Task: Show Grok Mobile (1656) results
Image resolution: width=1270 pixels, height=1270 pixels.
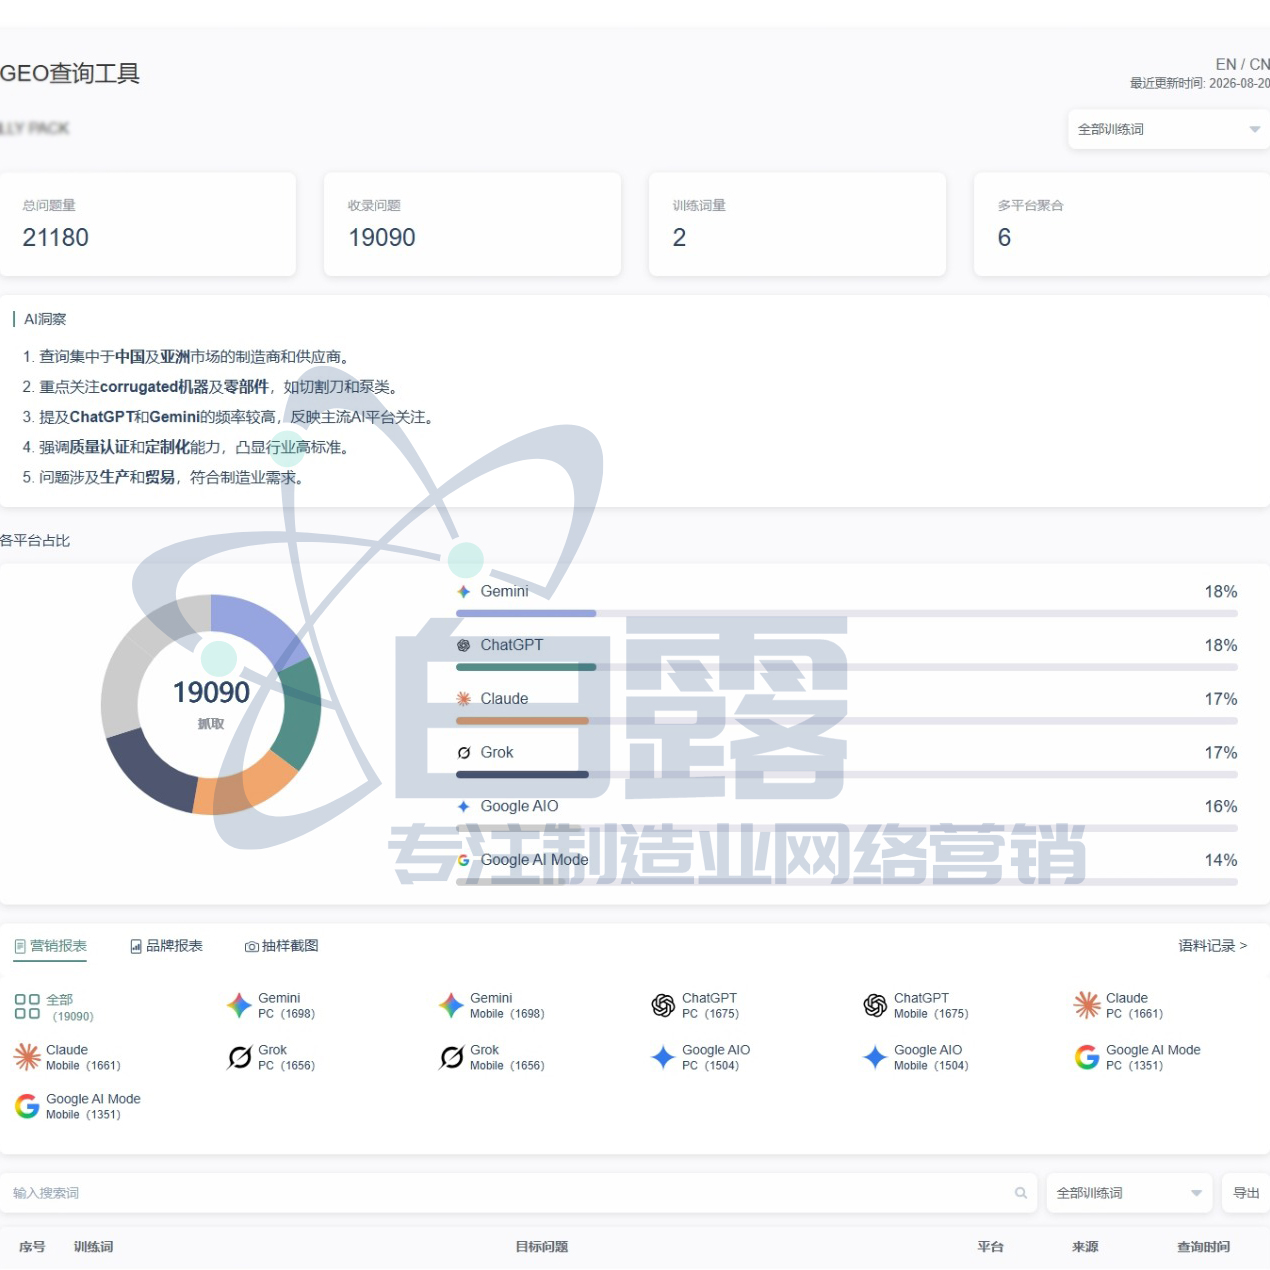Action: coord(491,1057)
